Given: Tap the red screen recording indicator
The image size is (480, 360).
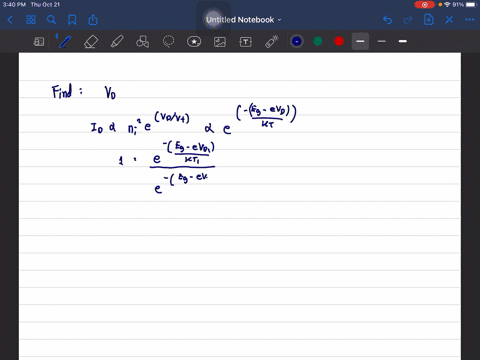Looking at the screenshot, I should pyautogui.click(x=424, y=5).
